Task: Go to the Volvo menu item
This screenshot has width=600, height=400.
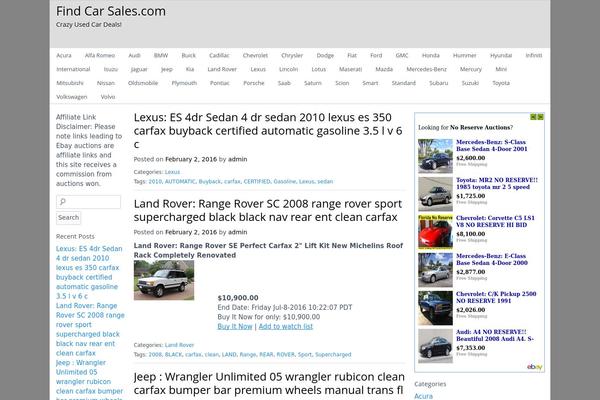Action: coord(108,97)
